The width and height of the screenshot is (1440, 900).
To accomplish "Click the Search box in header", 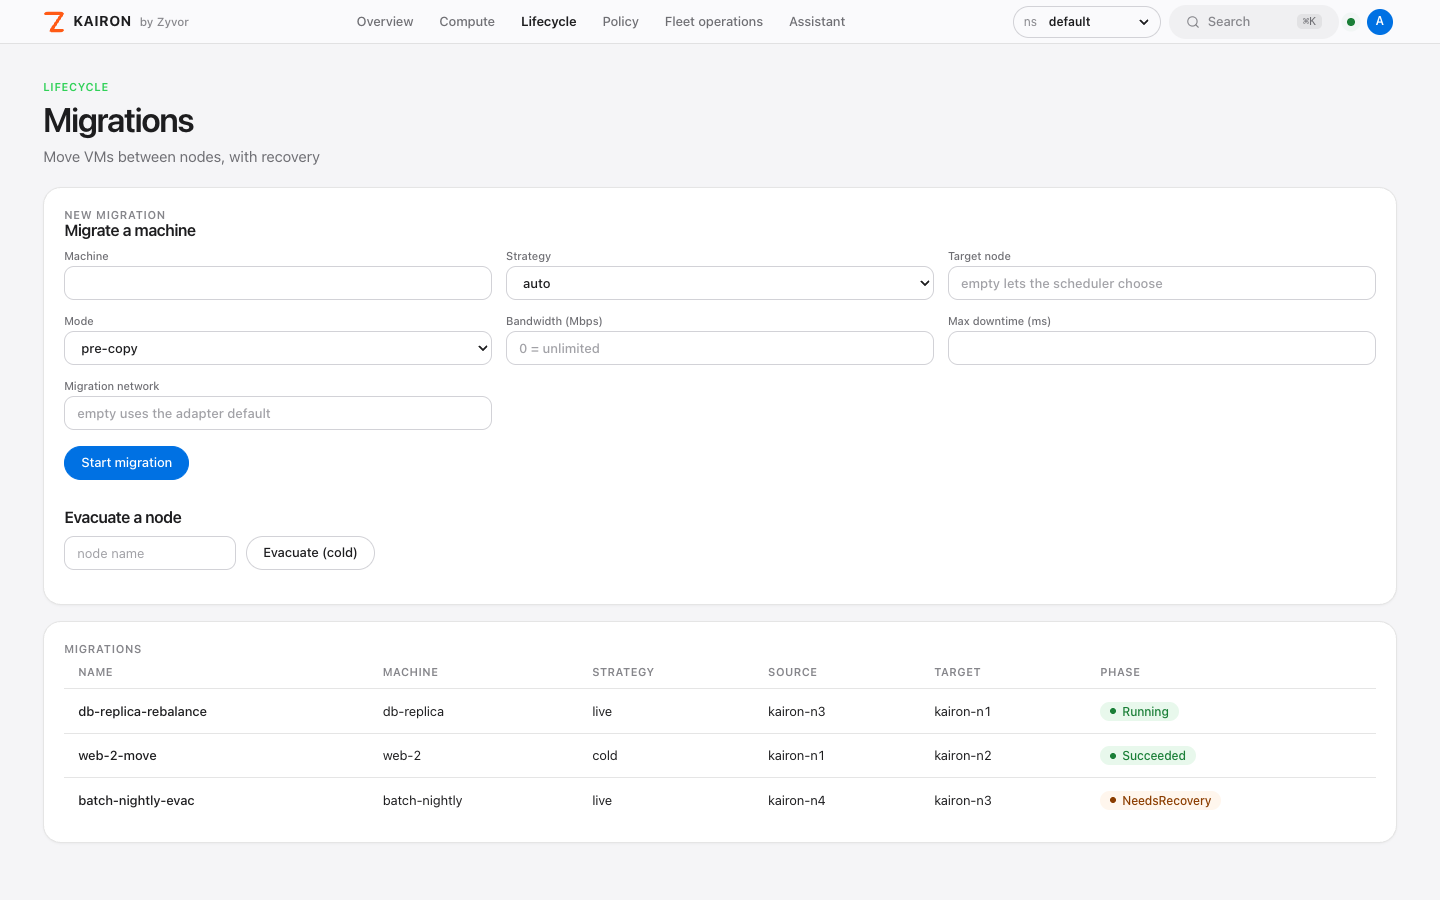I will (x=1253, y=22).
